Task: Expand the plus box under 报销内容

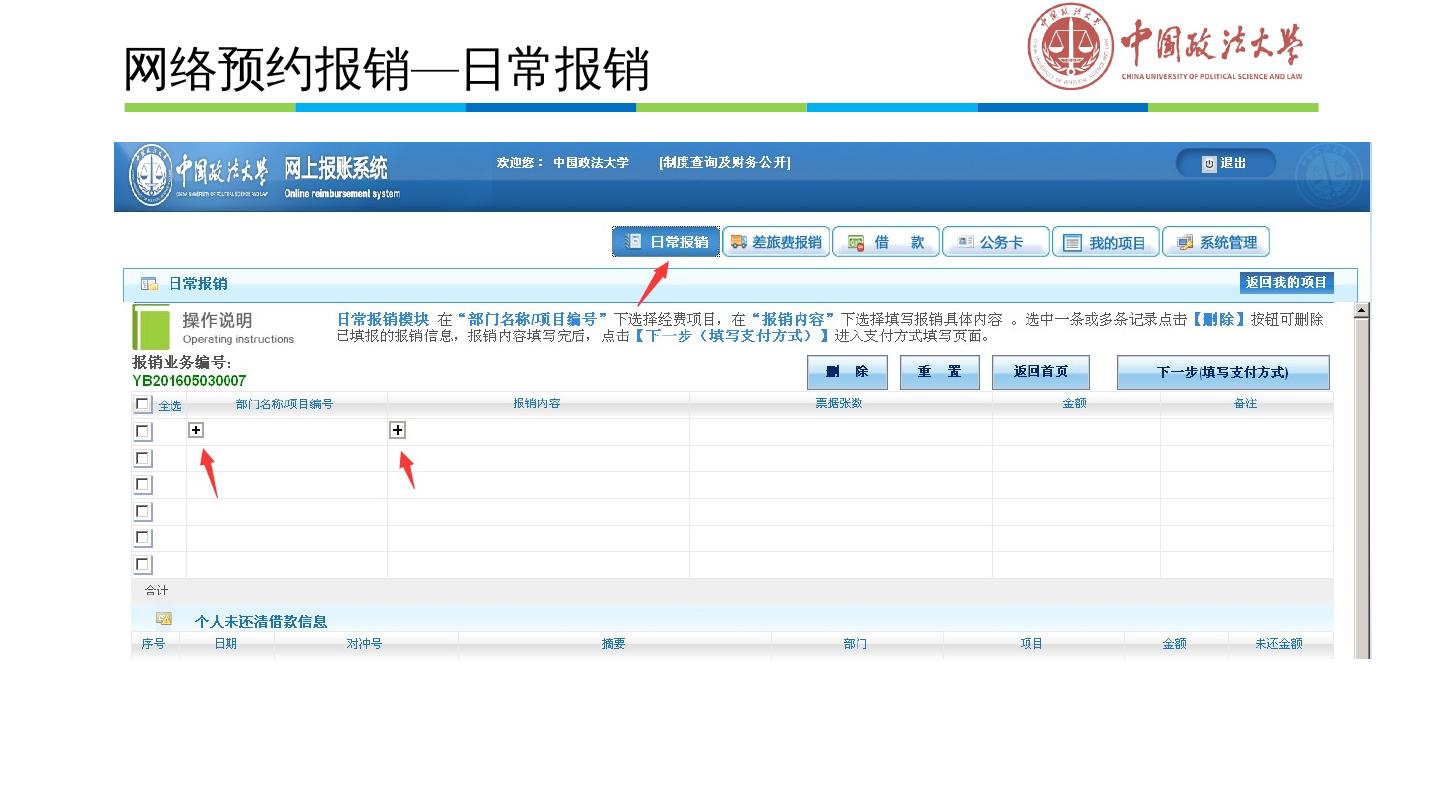Action: pos(397,430)
